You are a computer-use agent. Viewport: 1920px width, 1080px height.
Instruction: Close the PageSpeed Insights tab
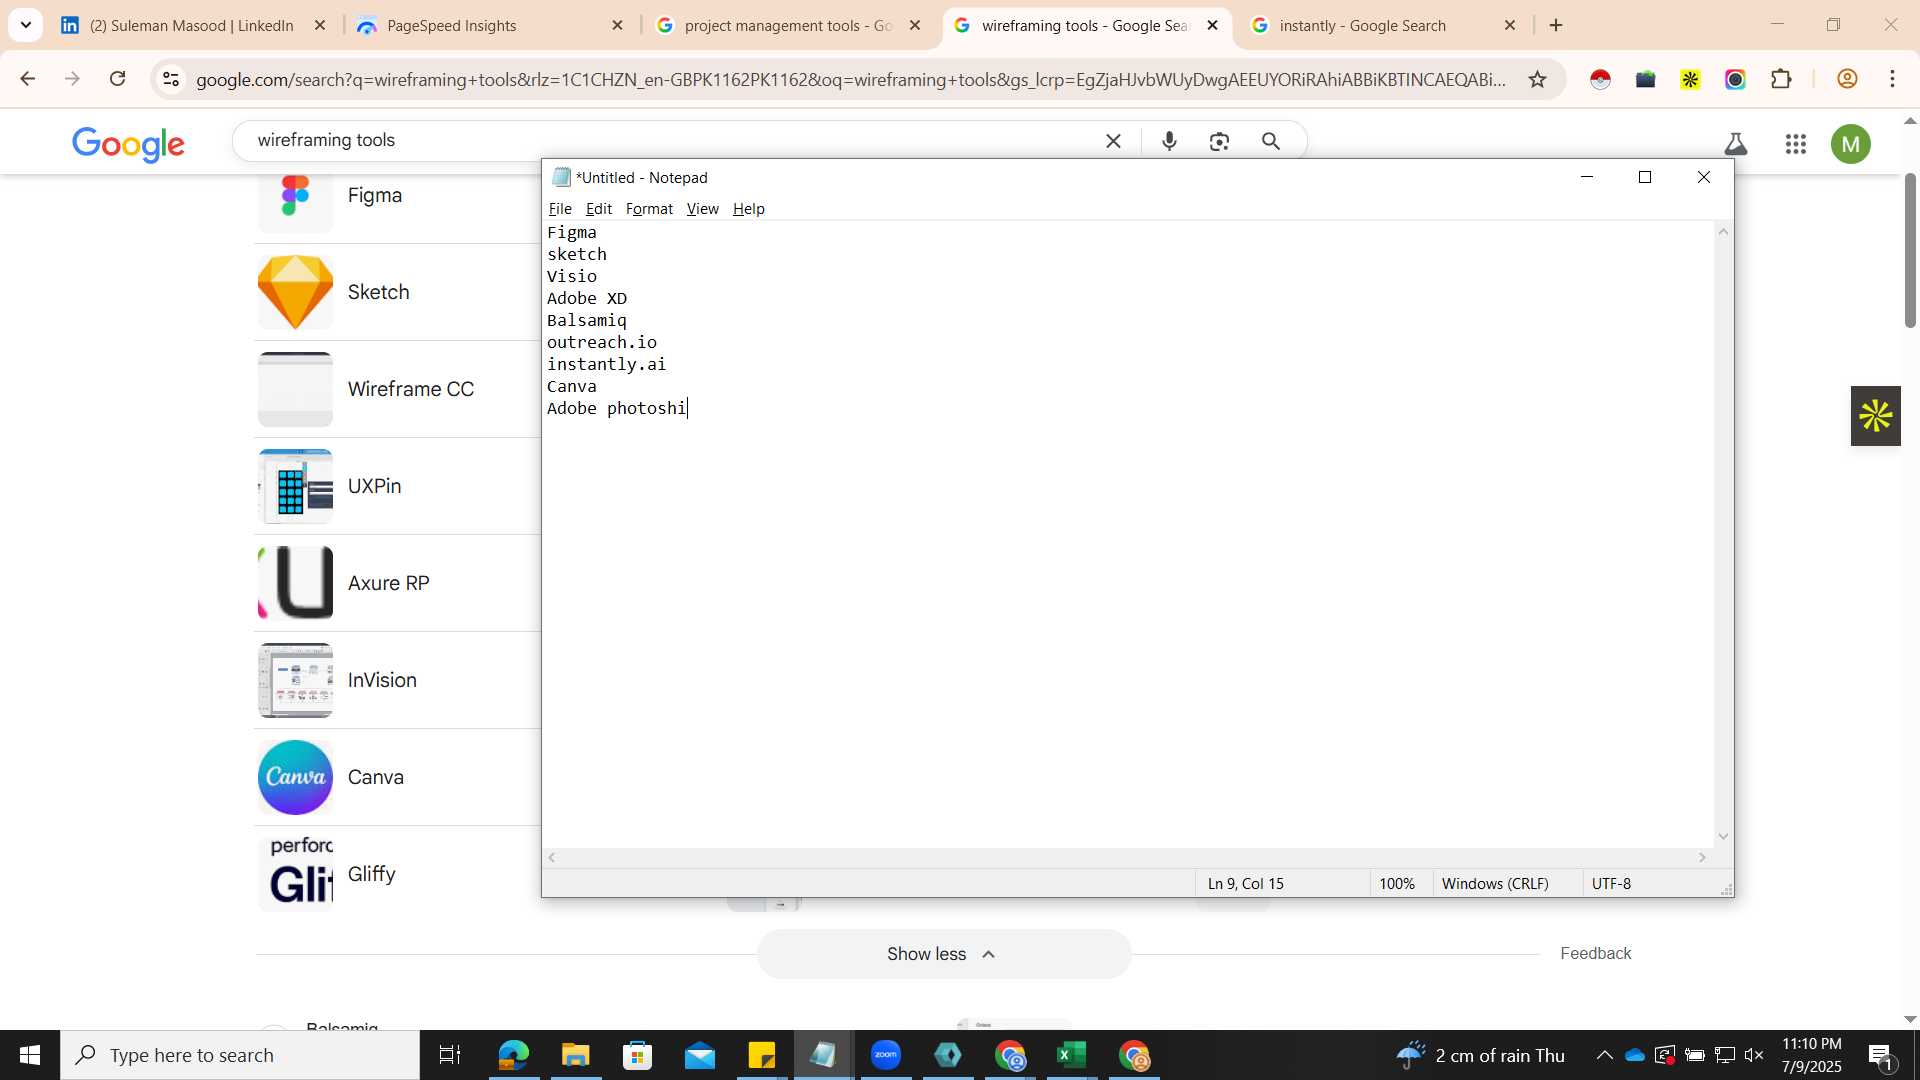[x=617, y=26]
